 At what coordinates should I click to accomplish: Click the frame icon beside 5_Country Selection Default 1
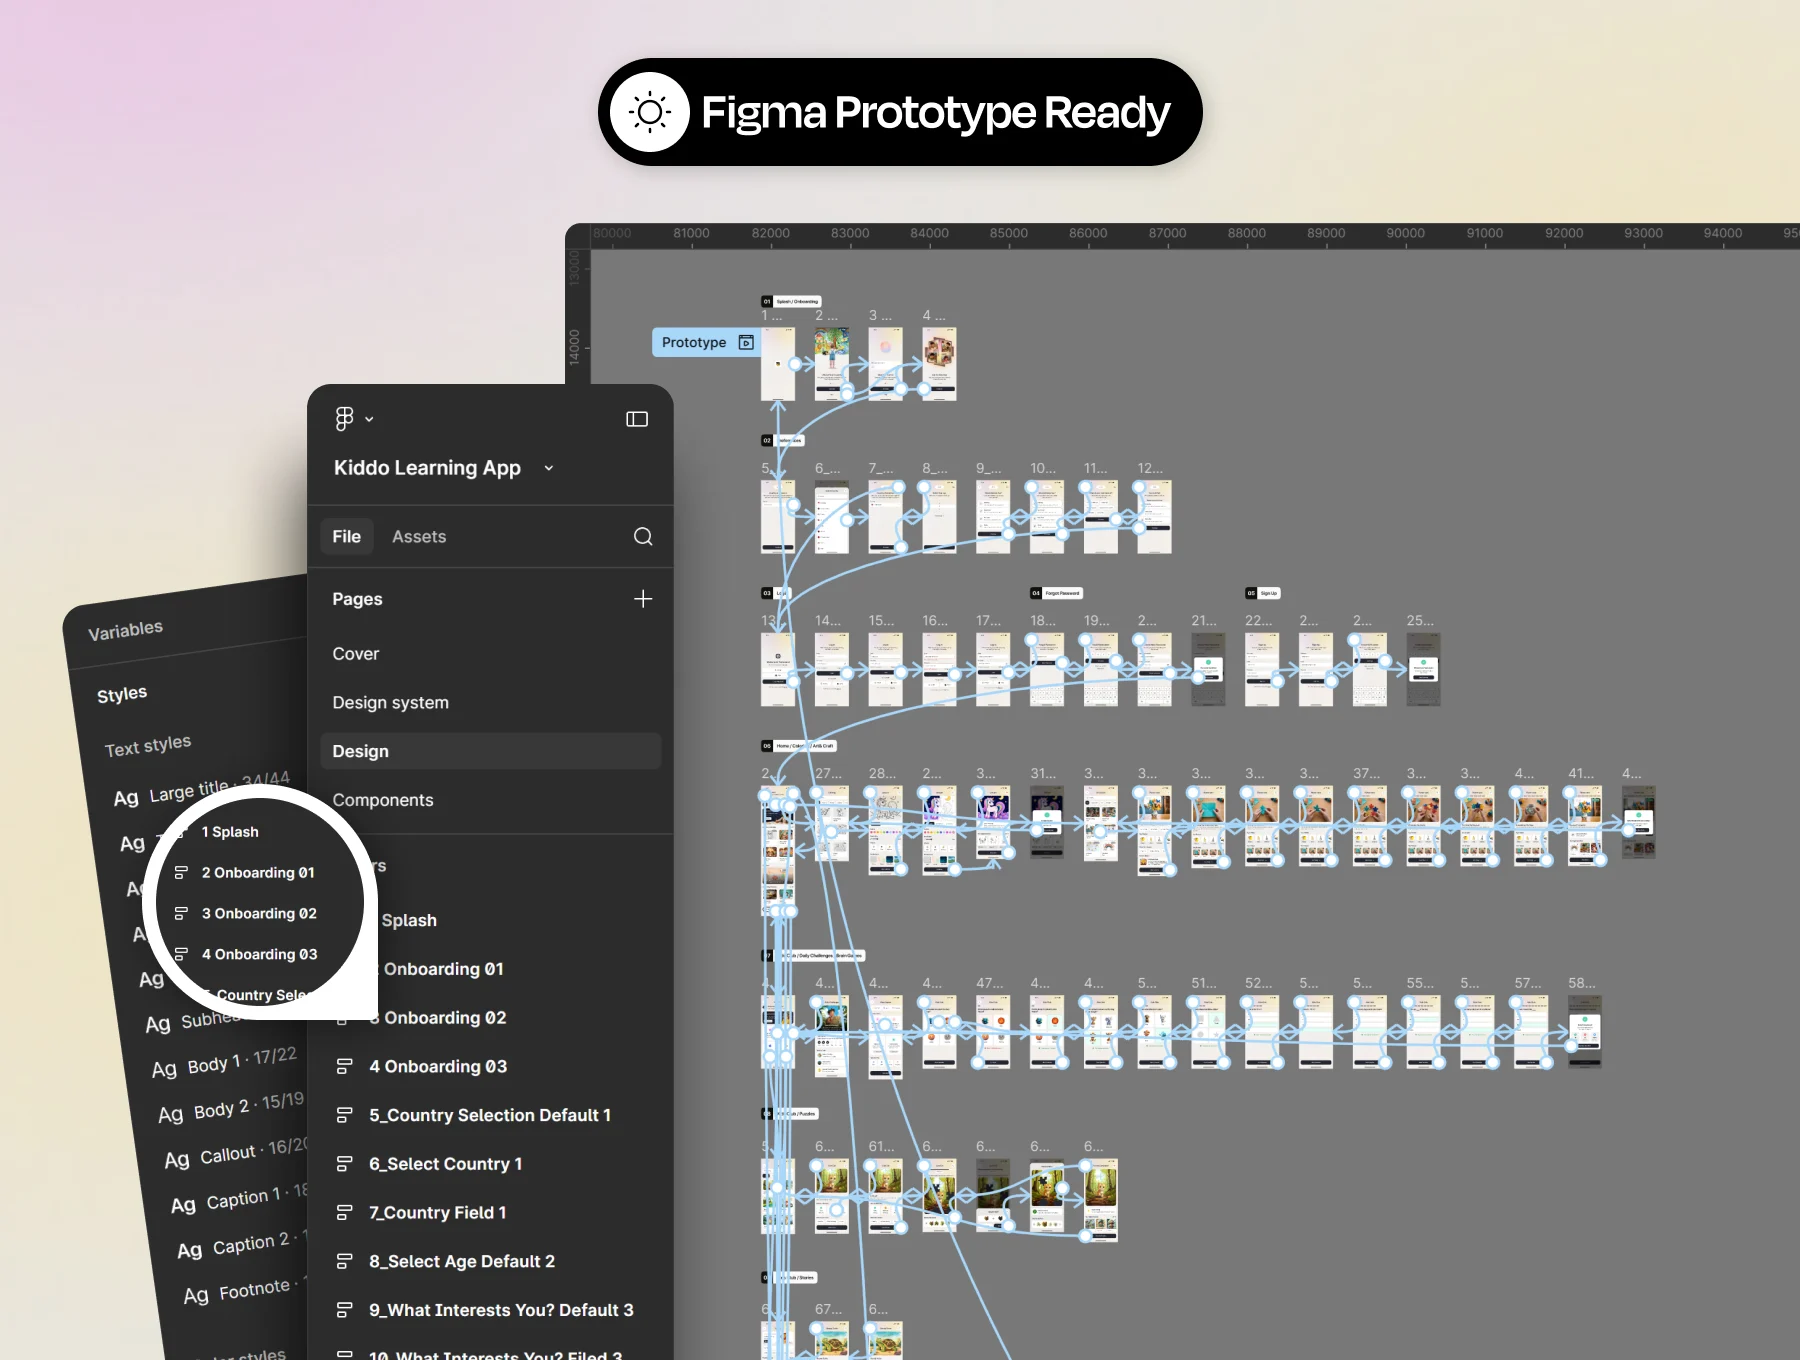(345, 1115)
